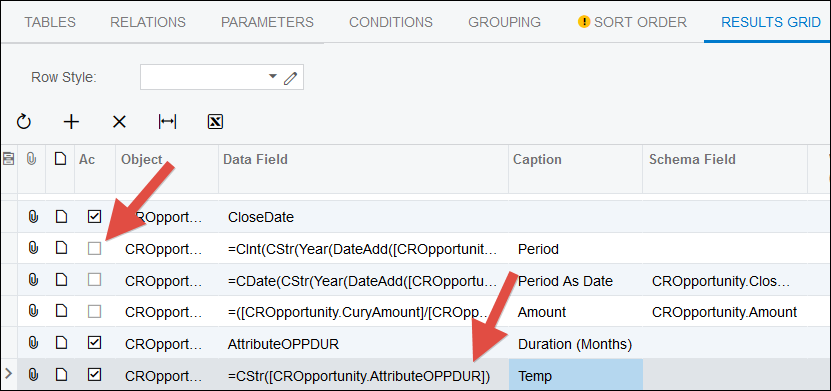Open attachment icon in Amount row
Screen dimensions: 831x391
pos(33,312)
